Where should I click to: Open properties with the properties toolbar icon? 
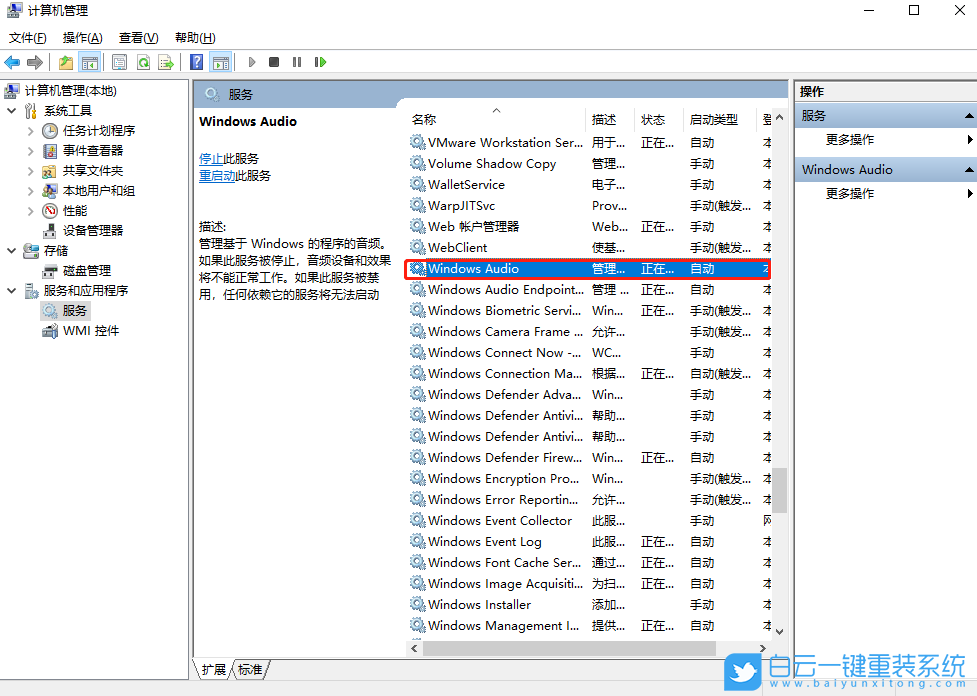pos(118,61)
